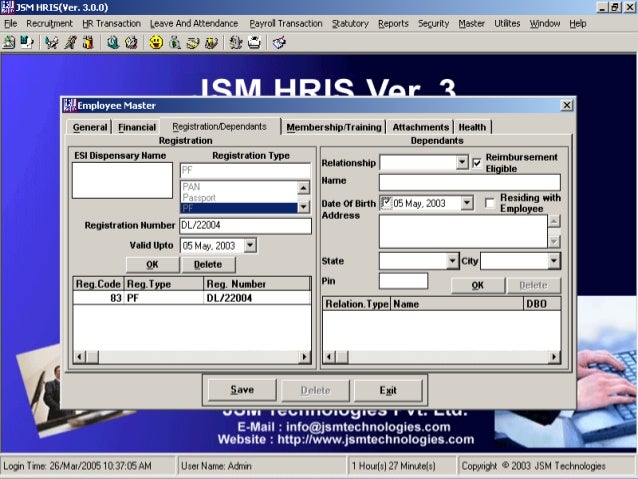
Task: Click the Pin input field
Action: [403, 281]
